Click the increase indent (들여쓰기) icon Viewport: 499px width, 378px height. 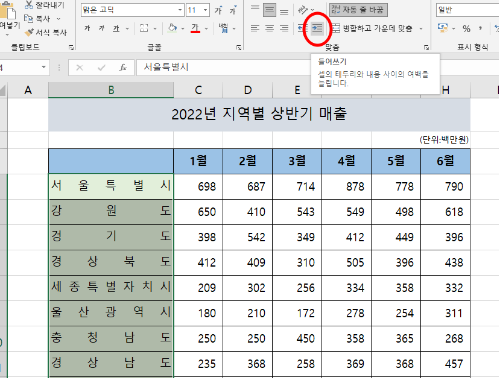(317, 29)
